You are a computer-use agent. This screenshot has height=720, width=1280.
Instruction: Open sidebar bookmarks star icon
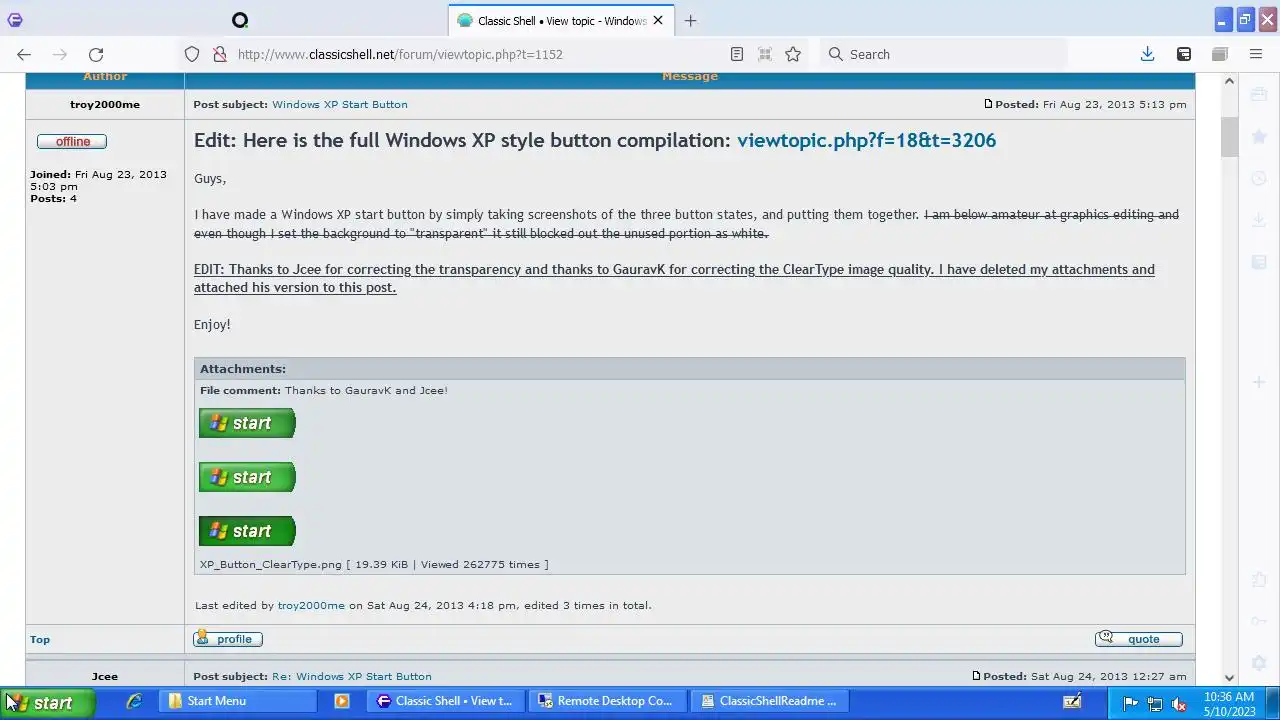1259,136
